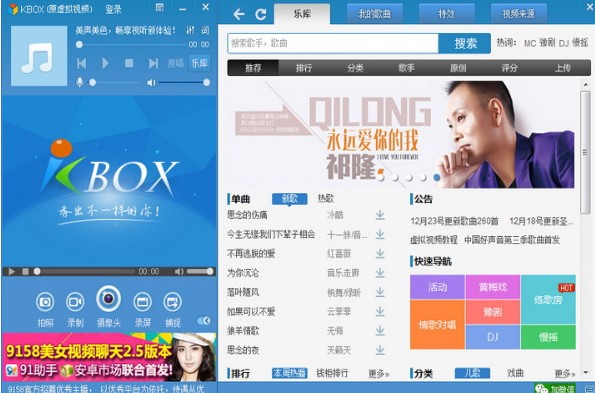
Task: Select 推荐 in library navigation
Action: [x=253, y=68]
